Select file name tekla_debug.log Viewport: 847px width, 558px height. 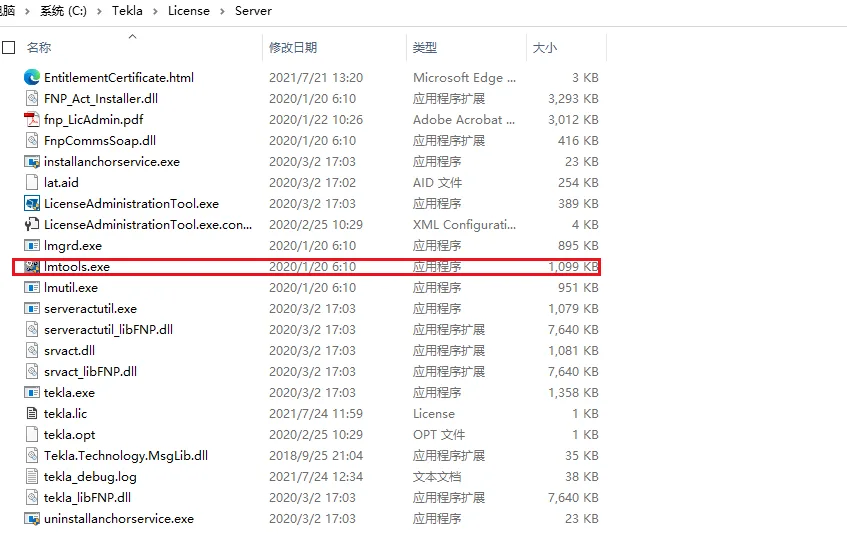coord(90,476)
